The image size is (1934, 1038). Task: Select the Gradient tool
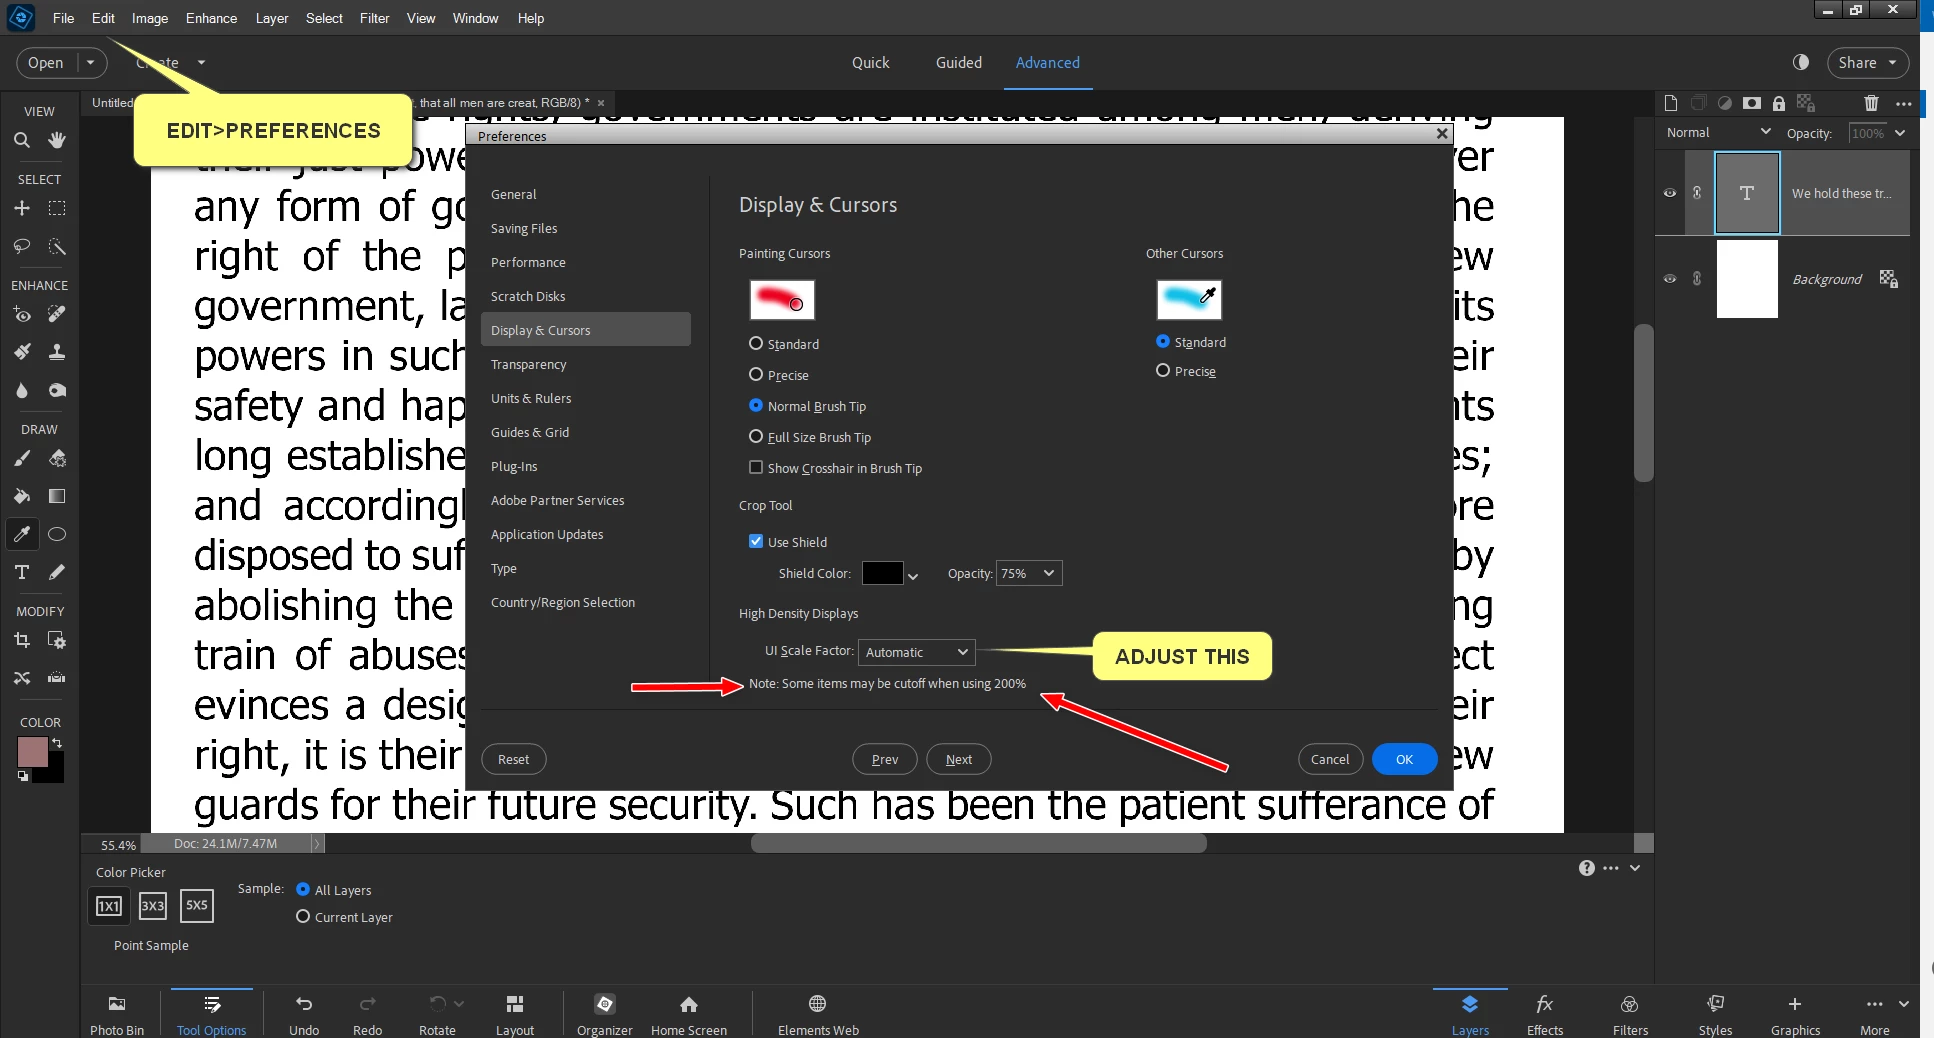(57, 496)
